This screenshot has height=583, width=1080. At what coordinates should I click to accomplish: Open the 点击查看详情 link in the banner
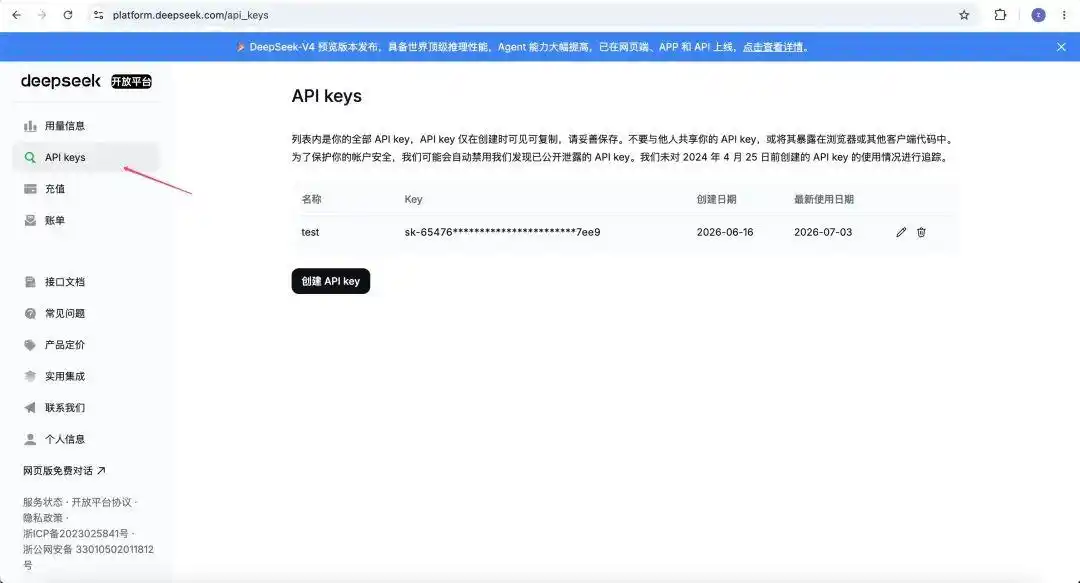pos(772,47)
